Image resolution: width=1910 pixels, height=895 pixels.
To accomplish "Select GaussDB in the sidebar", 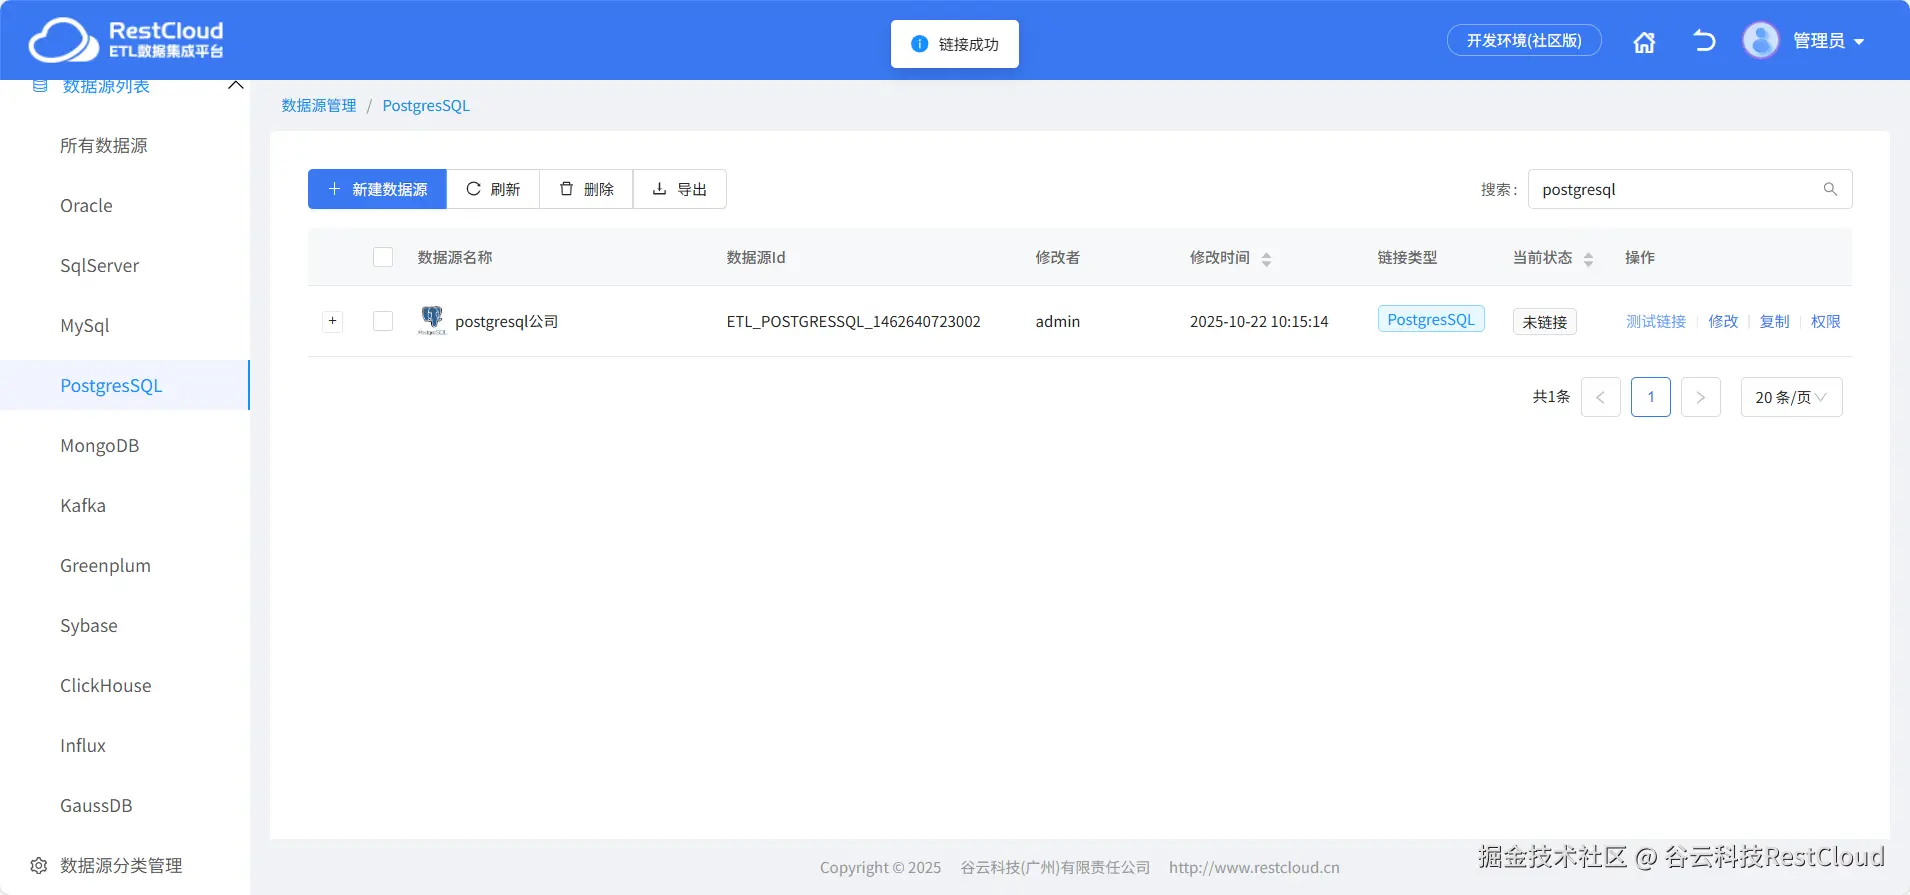I will (x=96, y=805).
